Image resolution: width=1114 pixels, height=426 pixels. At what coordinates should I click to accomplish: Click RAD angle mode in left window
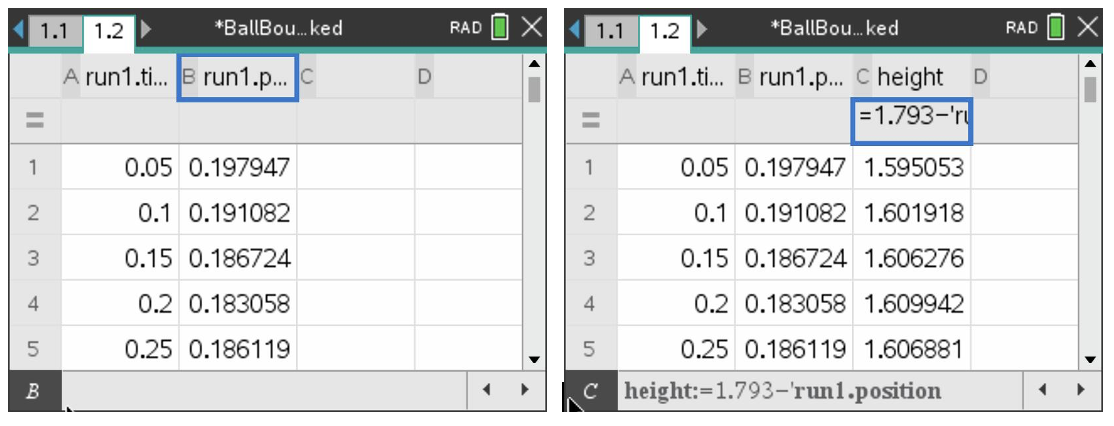[x=465, y=28]
